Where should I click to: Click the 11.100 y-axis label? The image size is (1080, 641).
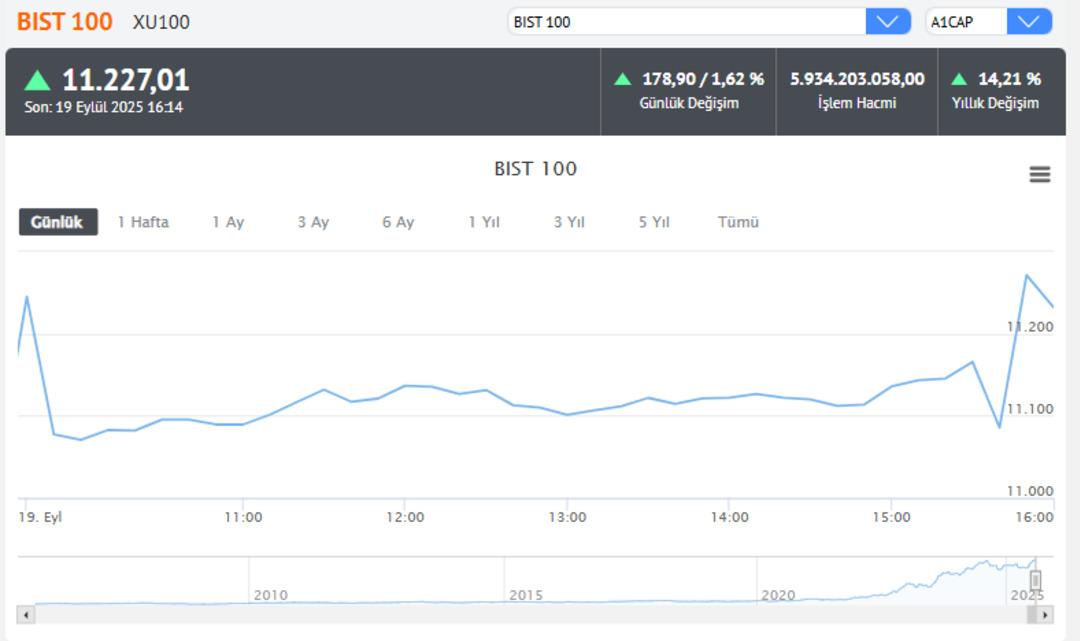pyautogui.click(x=1030, y=408)
